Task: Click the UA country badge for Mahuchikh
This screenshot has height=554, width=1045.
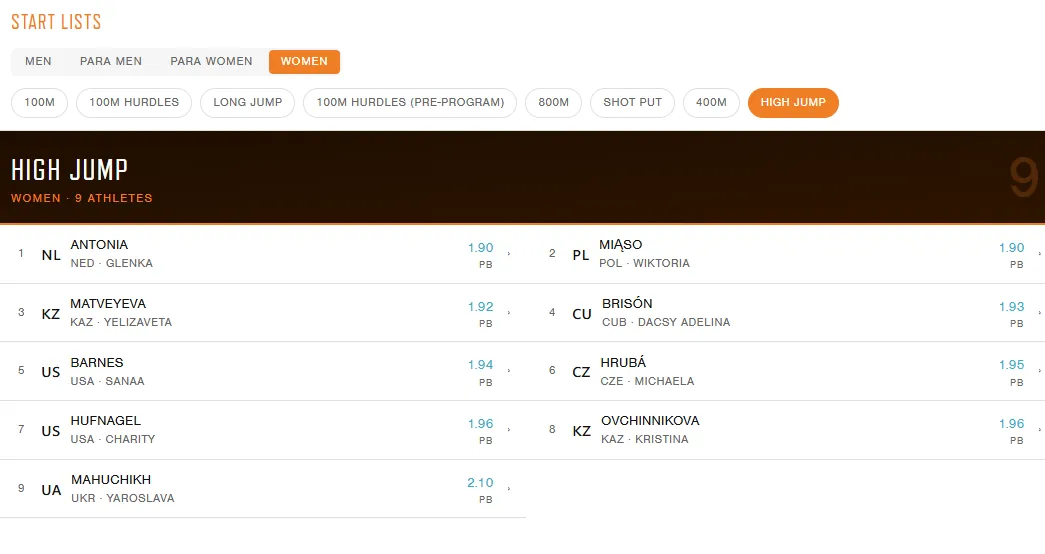Action: [x=51, y=491]
